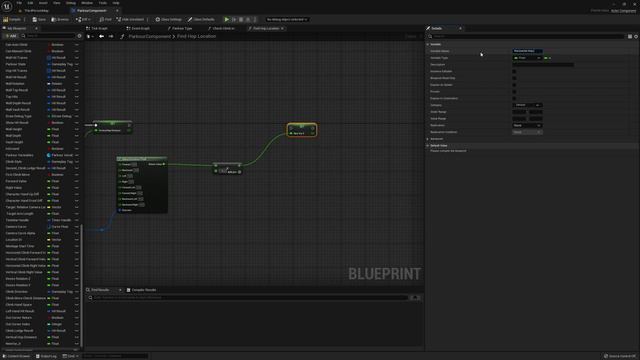Click the Unreal Engine logo icon
The height and width of the screenshot is (360, 640).
tap(7, 6)
